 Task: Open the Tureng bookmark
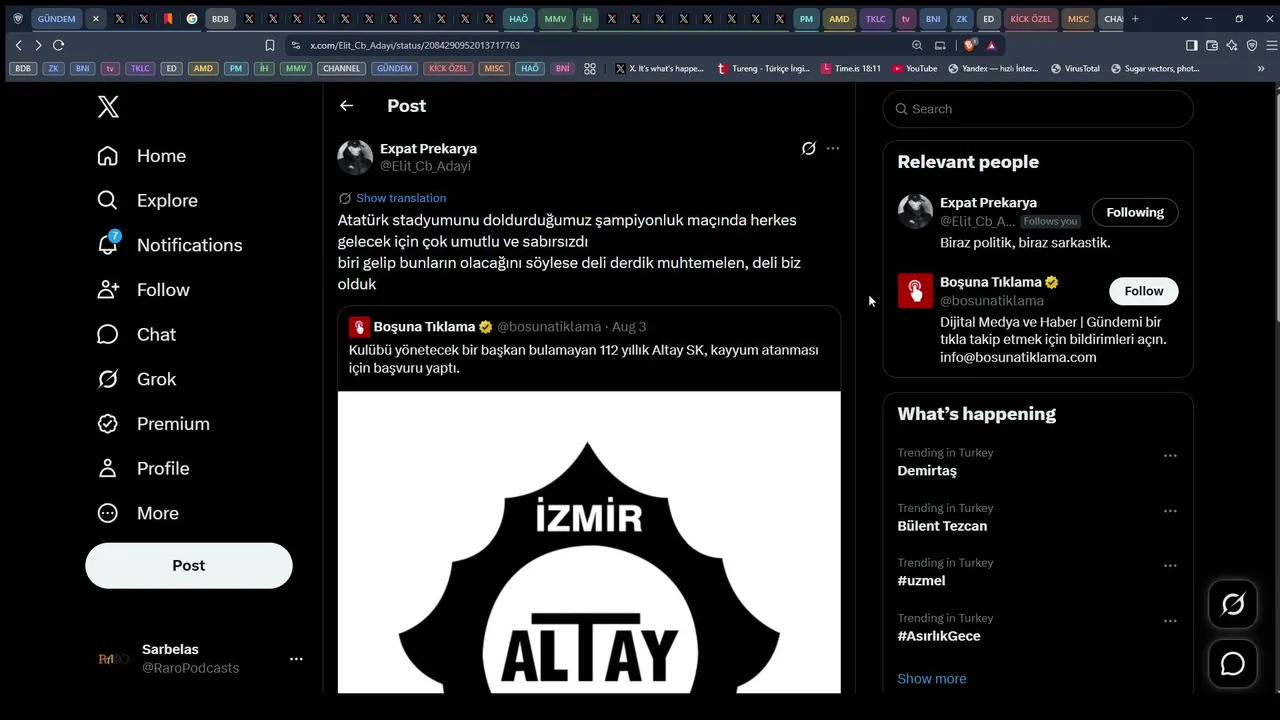tap(763, 69)
